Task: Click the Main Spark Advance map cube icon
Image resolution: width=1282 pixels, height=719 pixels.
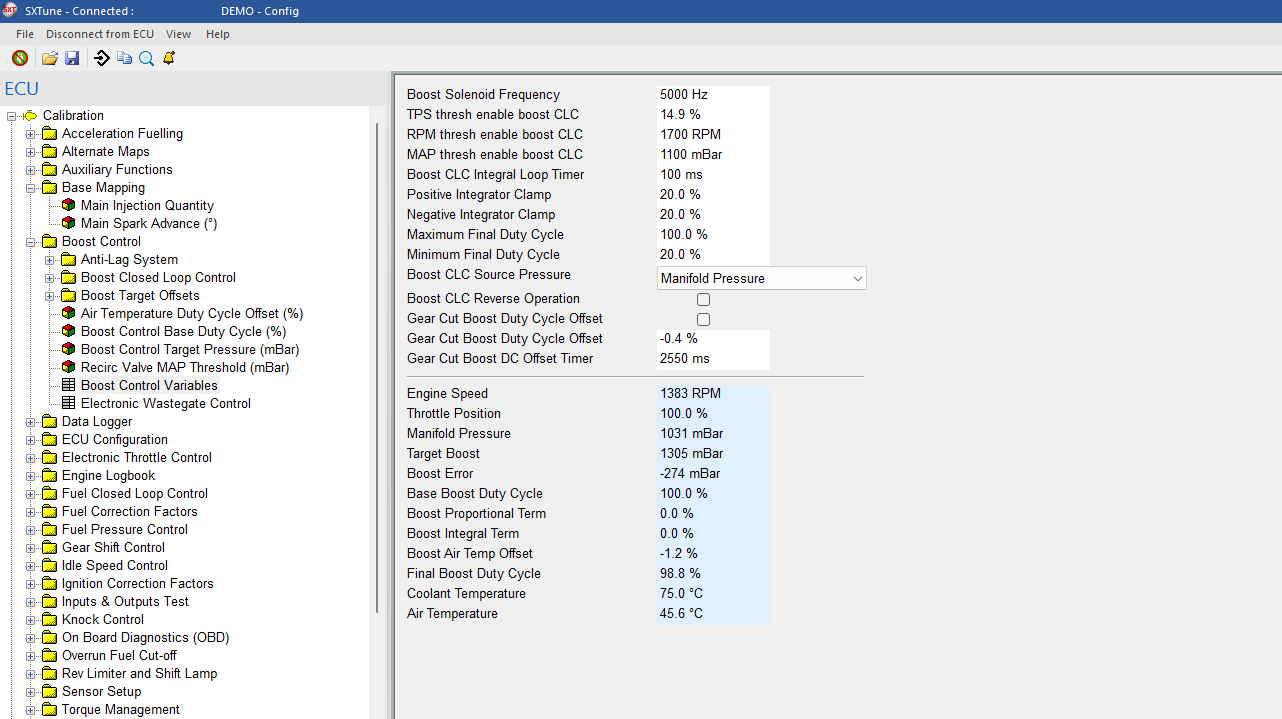Action: coord(68,223)
